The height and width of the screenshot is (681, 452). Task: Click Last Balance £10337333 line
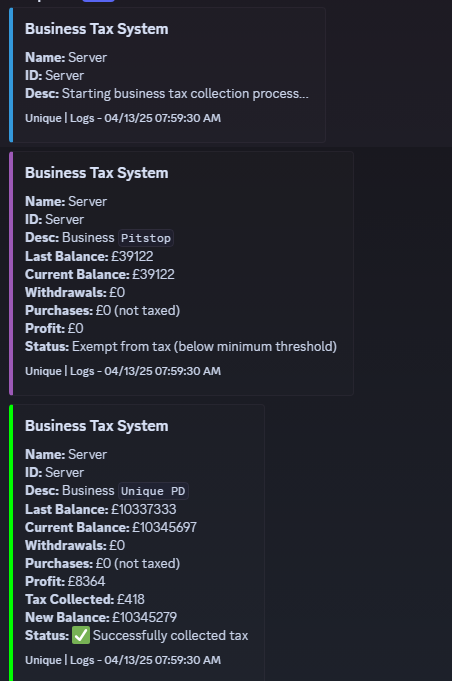tap(101, 509)
